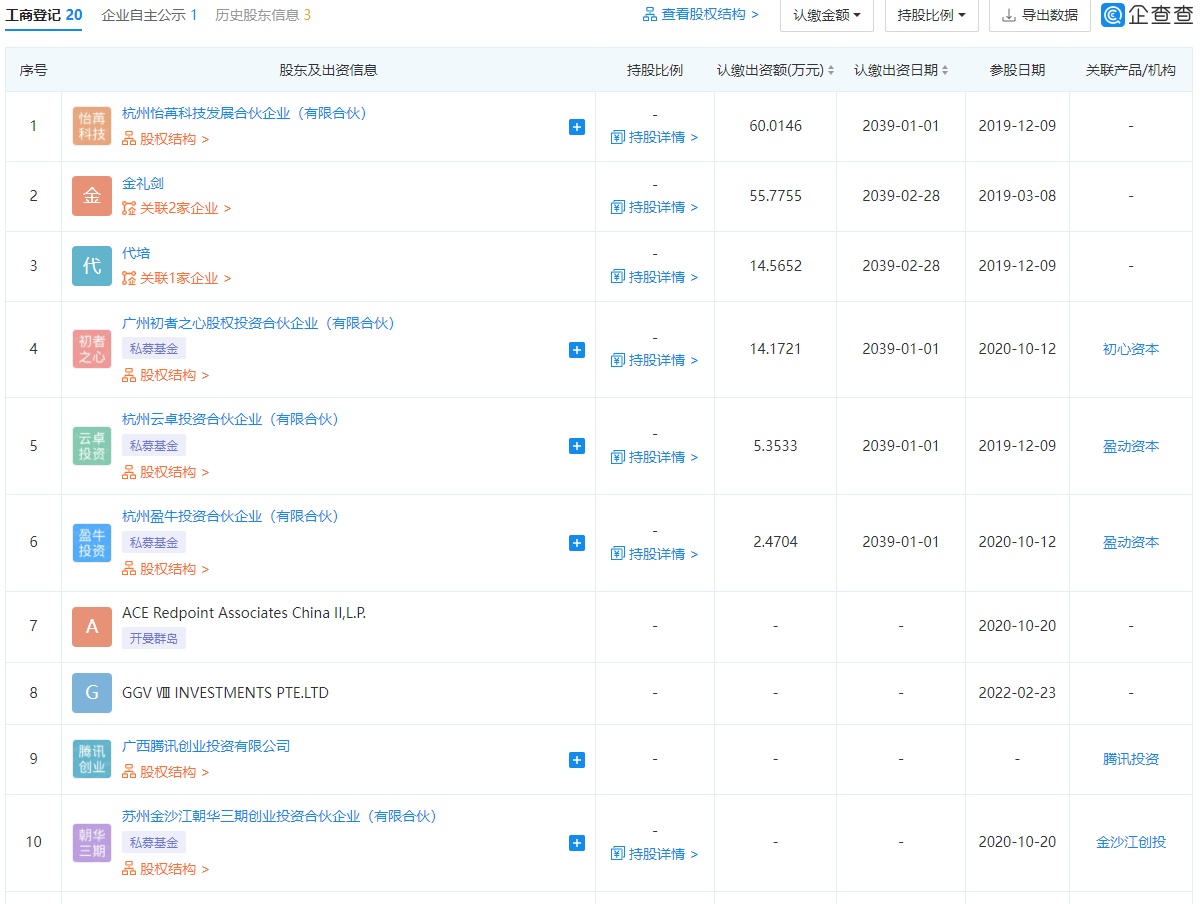
Task: Click the 企查查 brand logo
Action: [1147, 15]
